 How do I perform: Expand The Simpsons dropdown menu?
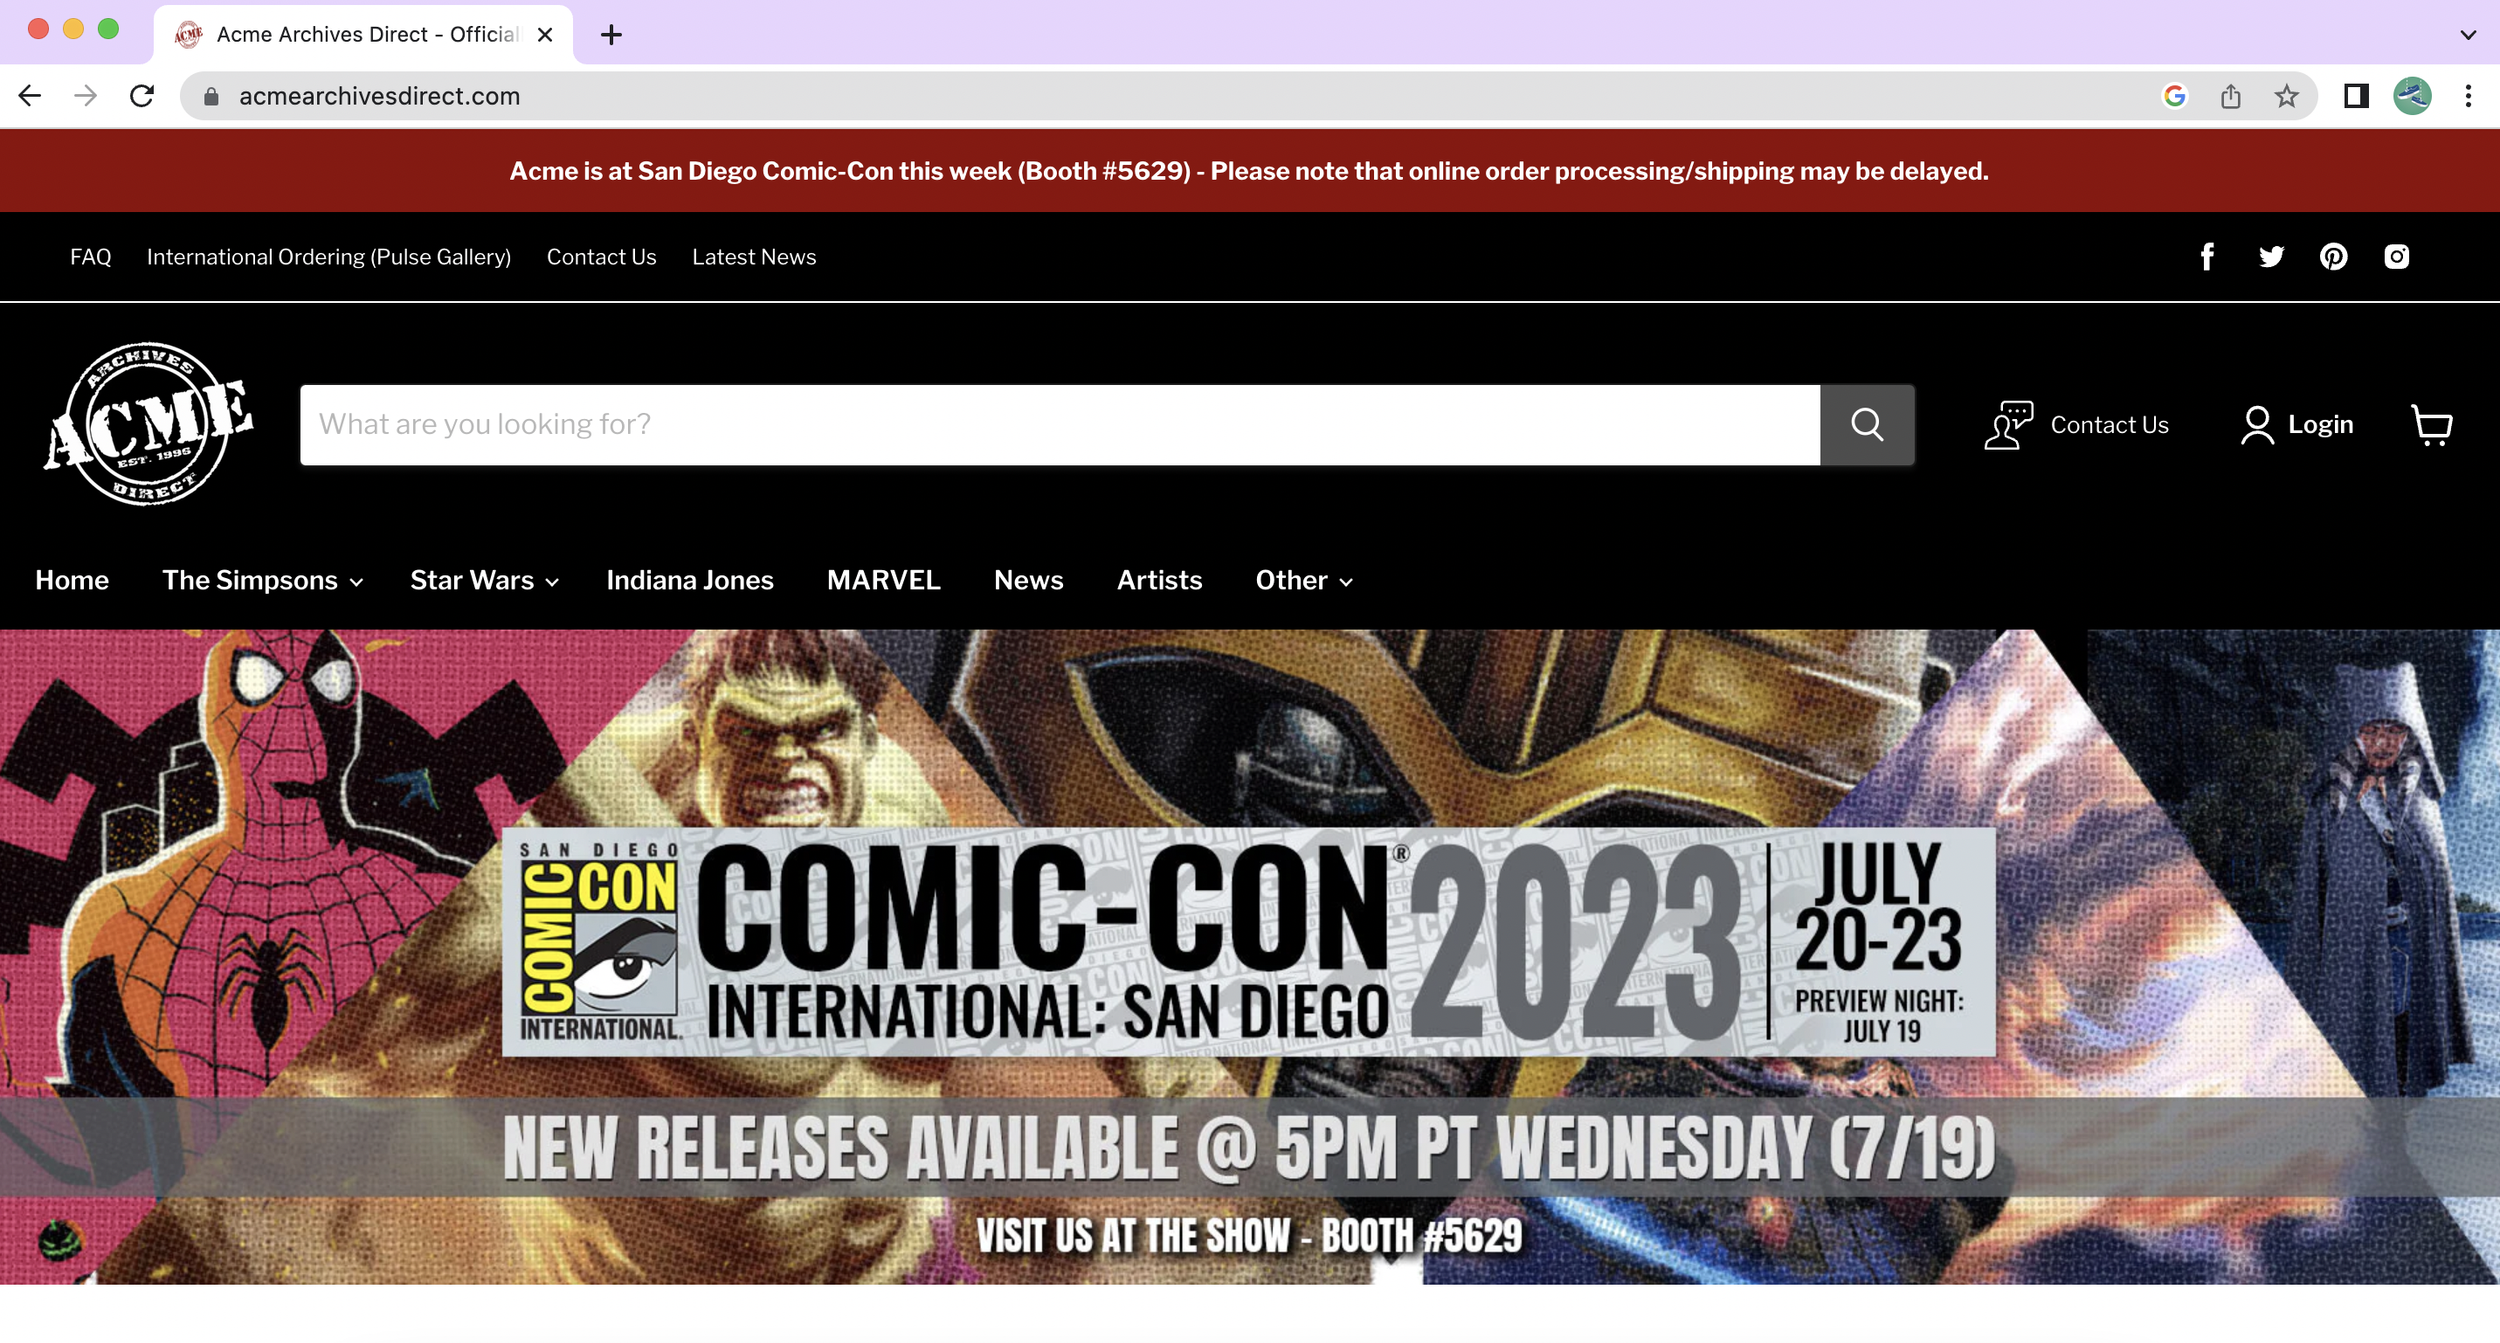(x=262, y=580)
